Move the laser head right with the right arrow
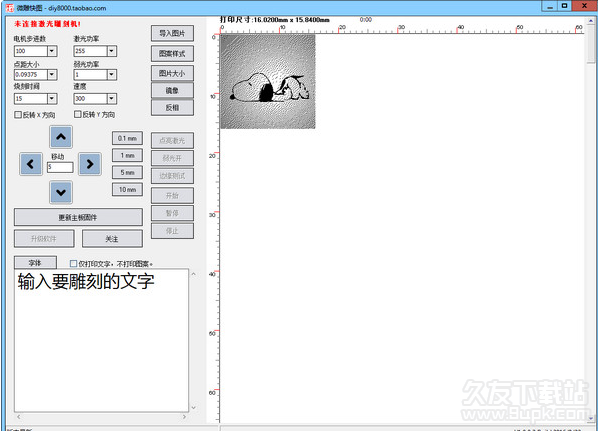Viewport: 598px width, 431px height. (90, 164)
